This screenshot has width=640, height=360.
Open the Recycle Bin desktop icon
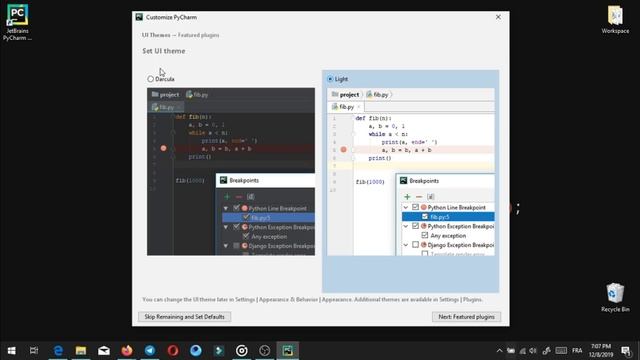pos(615,298)
